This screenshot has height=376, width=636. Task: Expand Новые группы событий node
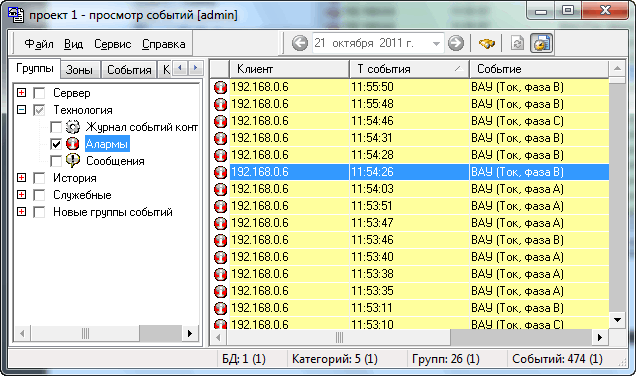(x=21, y=211)
